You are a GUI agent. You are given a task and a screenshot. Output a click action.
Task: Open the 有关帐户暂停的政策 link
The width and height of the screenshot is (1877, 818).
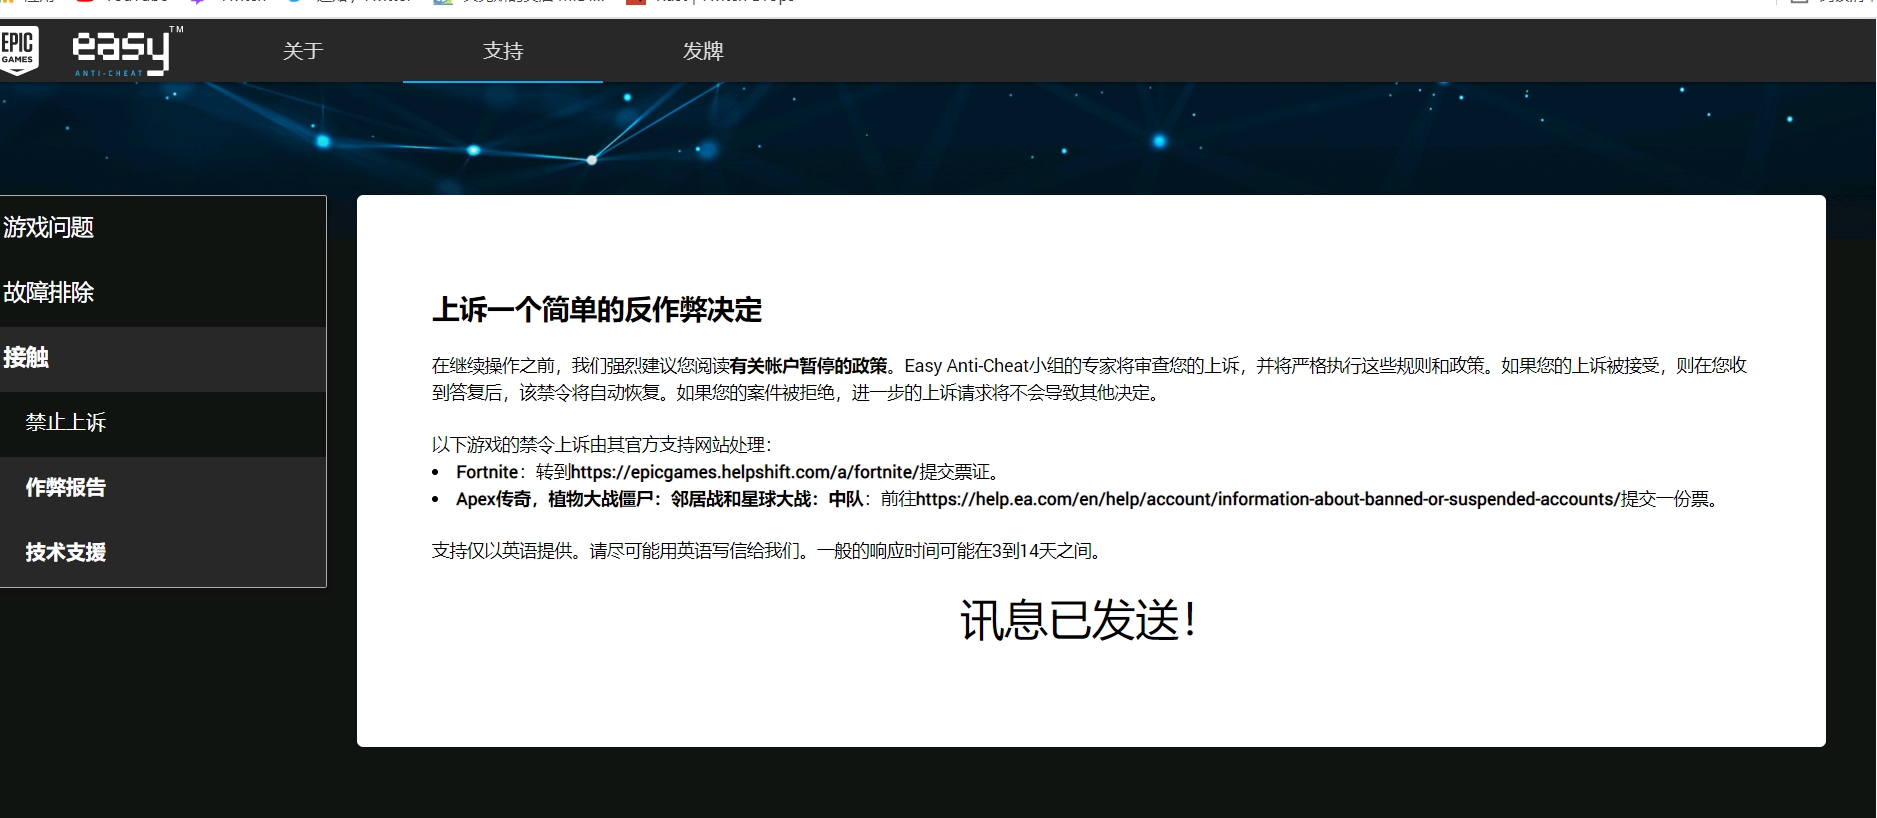(809, 366)
